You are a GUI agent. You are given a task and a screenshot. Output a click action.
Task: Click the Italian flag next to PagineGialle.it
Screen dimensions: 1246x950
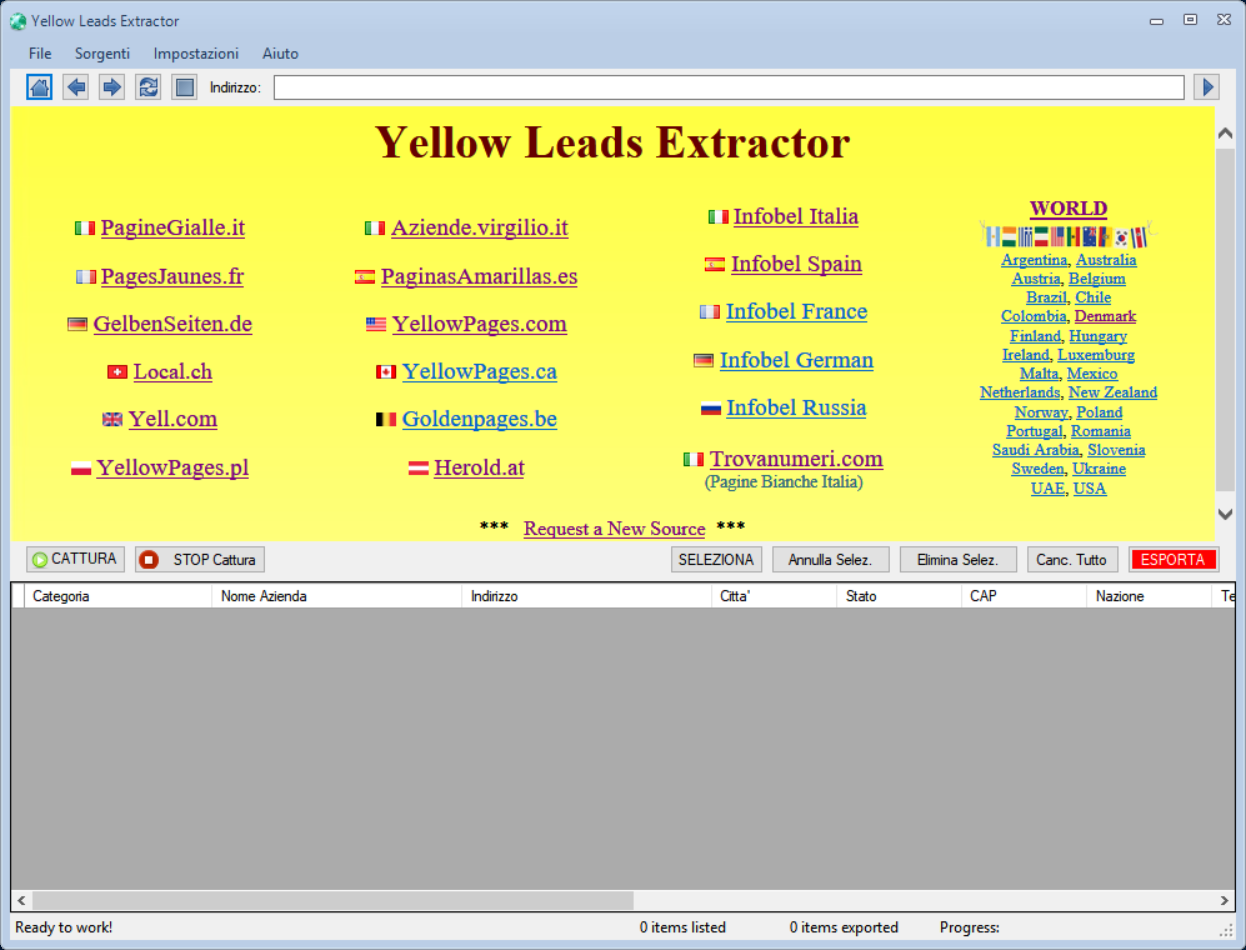pyautogui.click(x=85, y=228)
